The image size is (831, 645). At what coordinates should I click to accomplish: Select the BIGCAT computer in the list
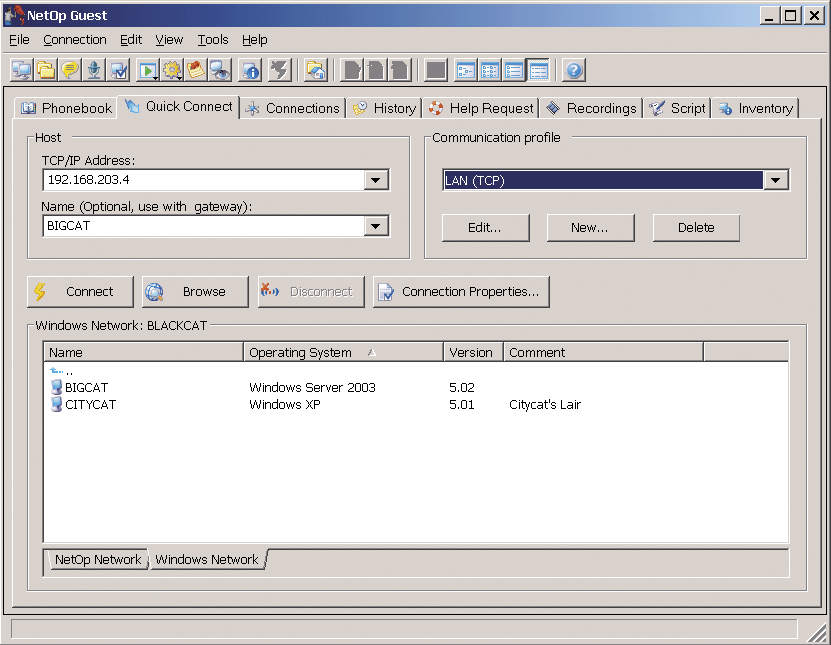coord(79,387)
